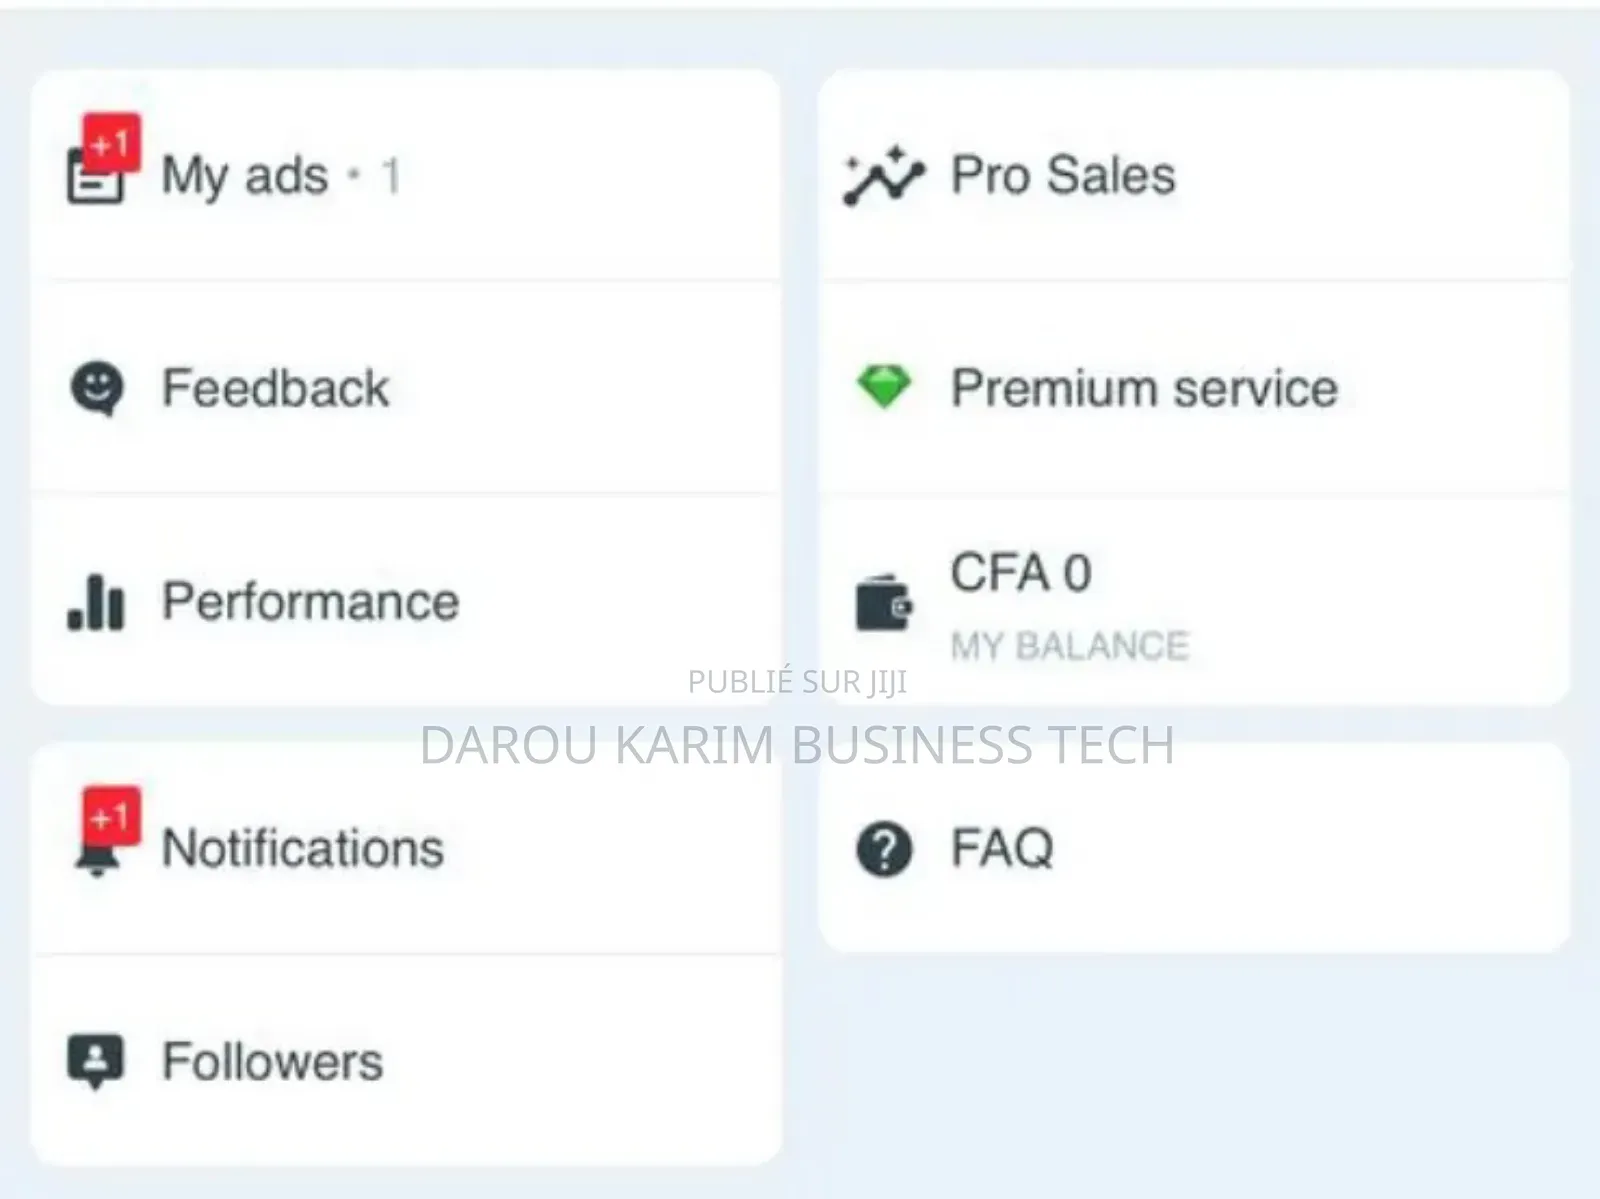The image size is (1600, 1199).
Task: Click the Pro Sales sparkle graph icon
Action: click(884, 176)
